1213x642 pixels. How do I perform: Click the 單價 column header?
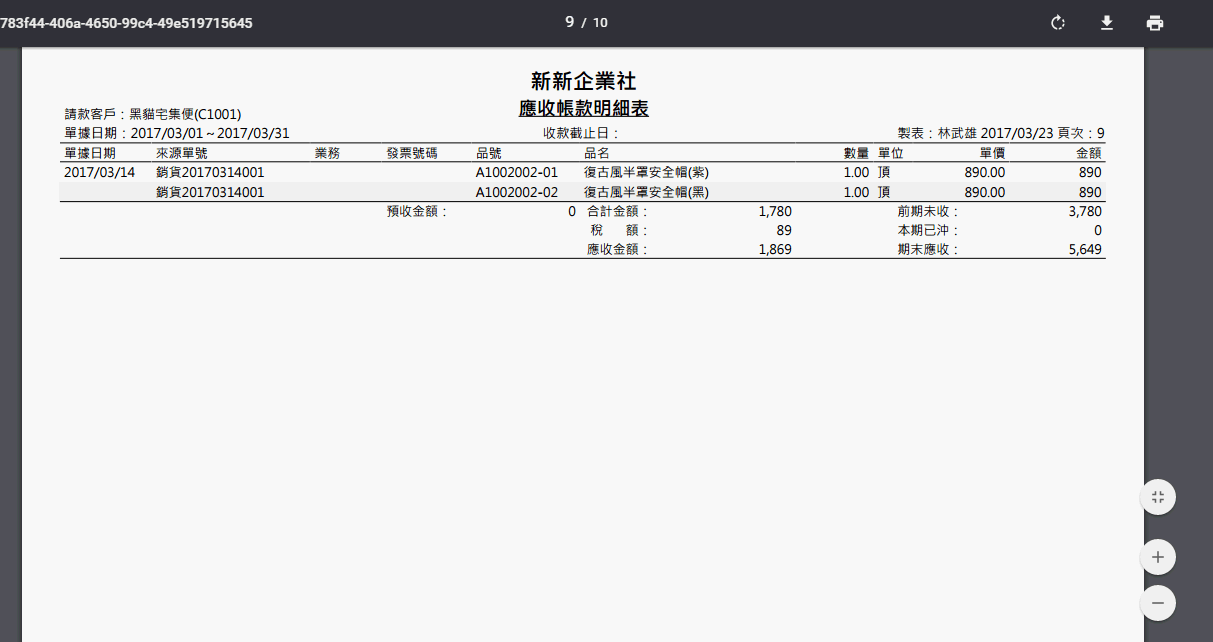992,153
